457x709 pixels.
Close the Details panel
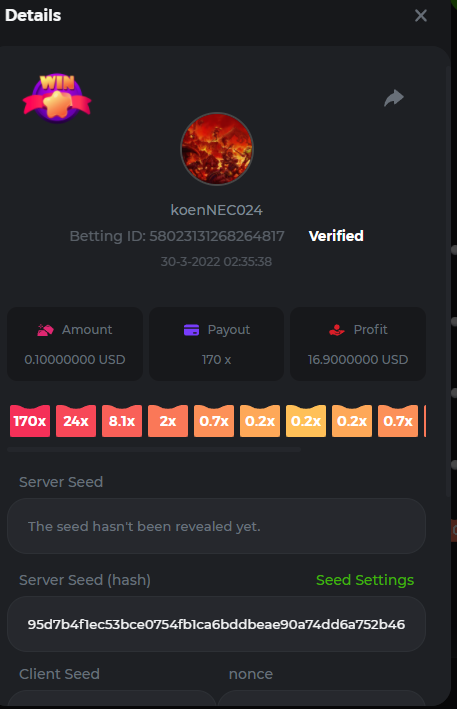click(x=421, y=16)
